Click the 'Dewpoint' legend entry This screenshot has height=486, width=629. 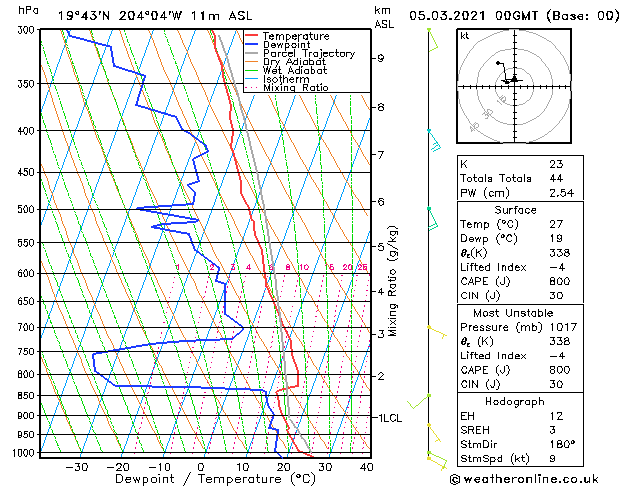[286, 45]
